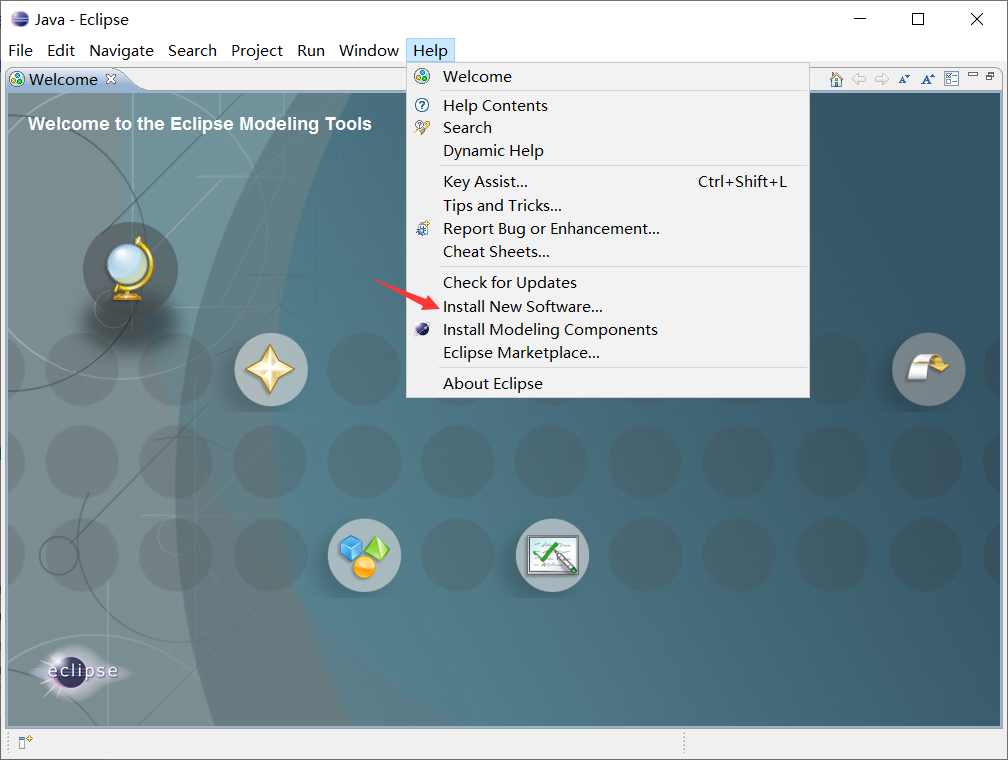Close the Eclipse window
1008x760 pixels.
[x=976, y=19]
